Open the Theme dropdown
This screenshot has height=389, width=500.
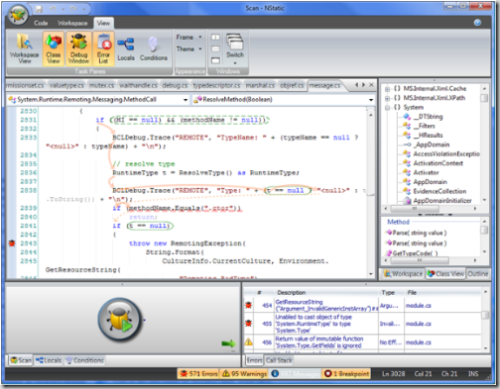tap(189, 49)
